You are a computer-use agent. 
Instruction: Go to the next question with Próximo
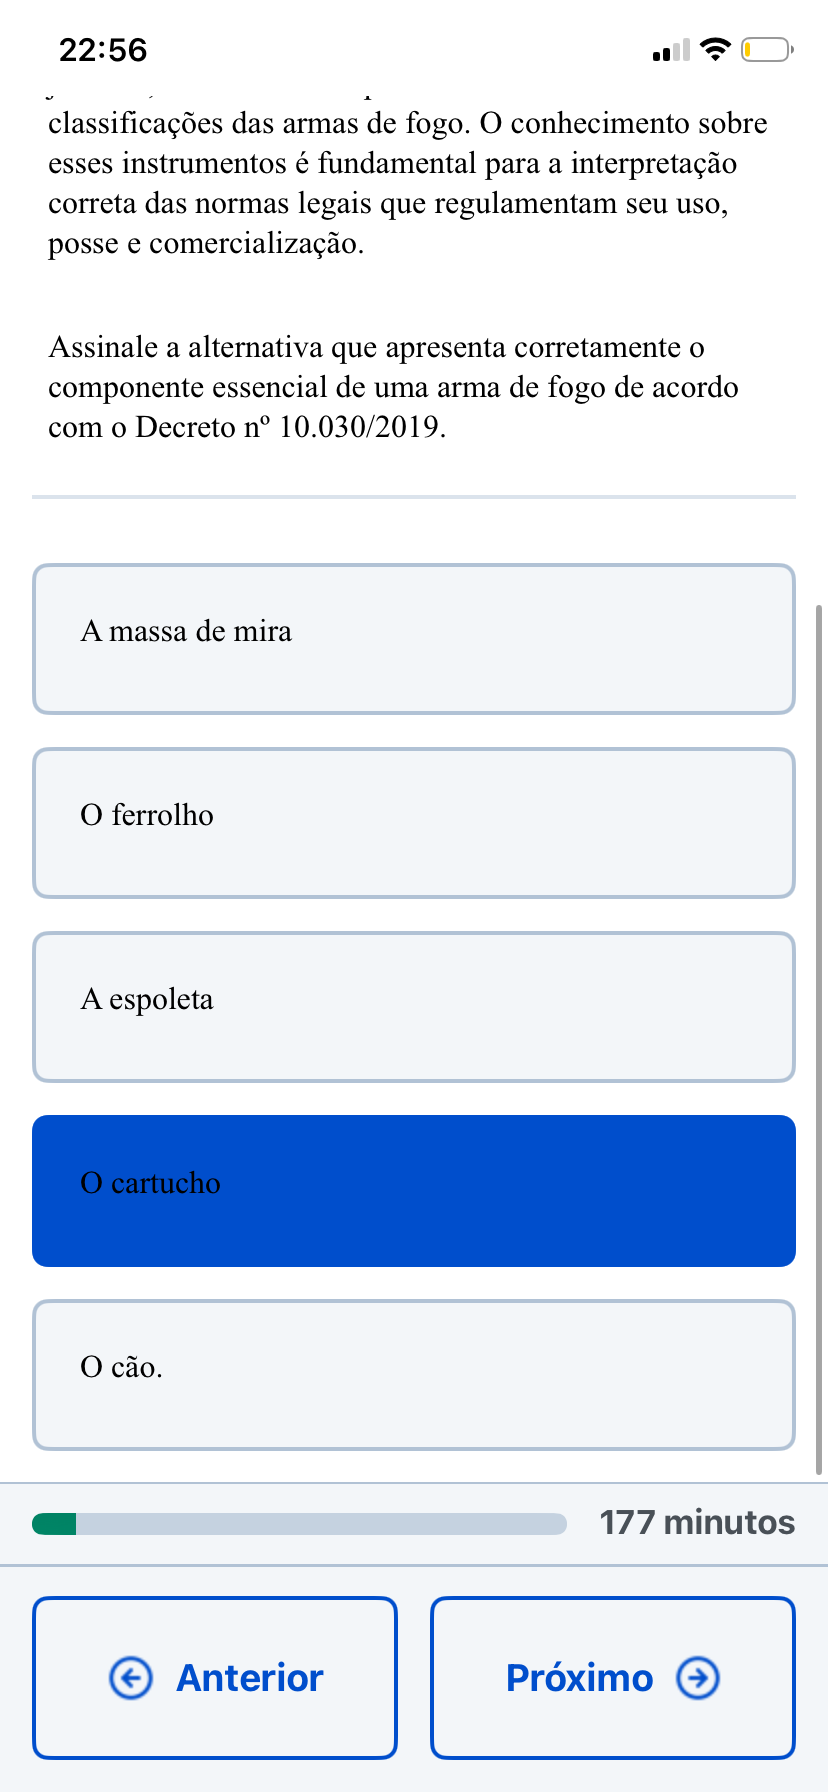click(613, 1678)
